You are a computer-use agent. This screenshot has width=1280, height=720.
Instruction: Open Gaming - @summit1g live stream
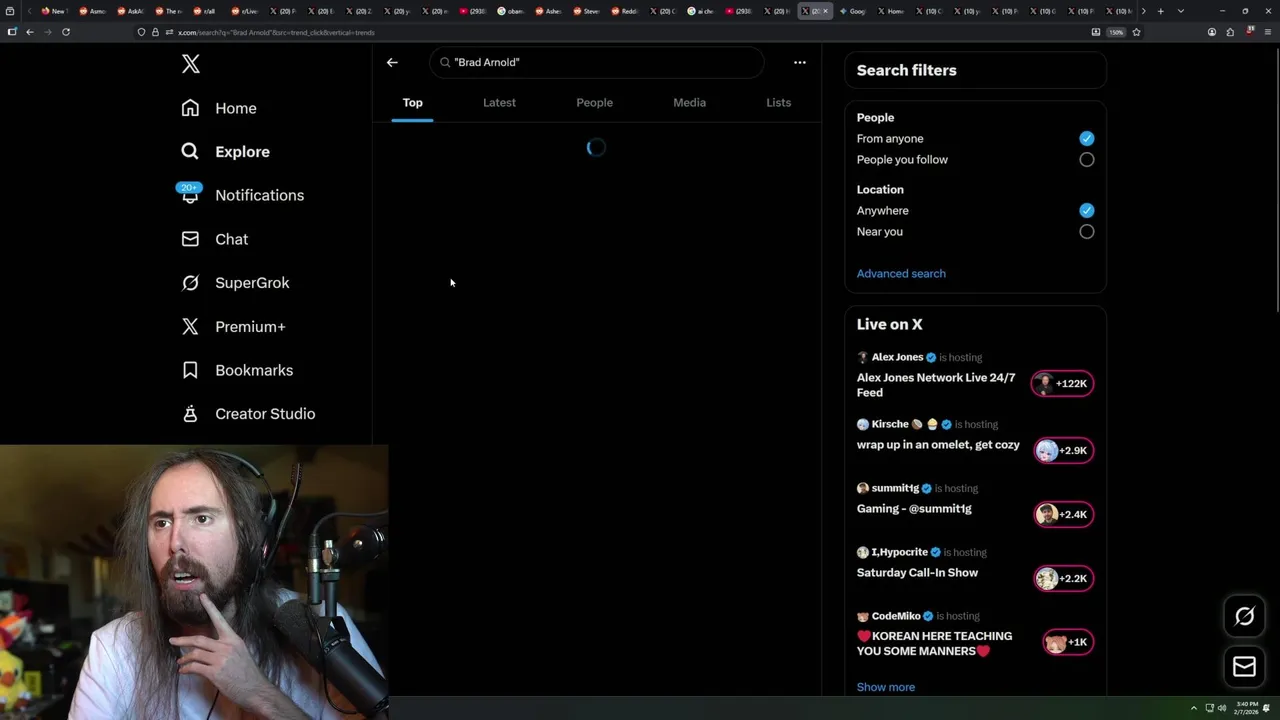point(914,509)
